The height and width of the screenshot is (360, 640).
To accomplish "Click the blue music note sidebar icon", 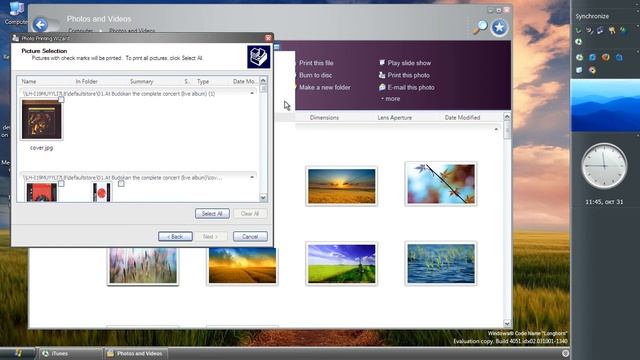I will point(600,30).
